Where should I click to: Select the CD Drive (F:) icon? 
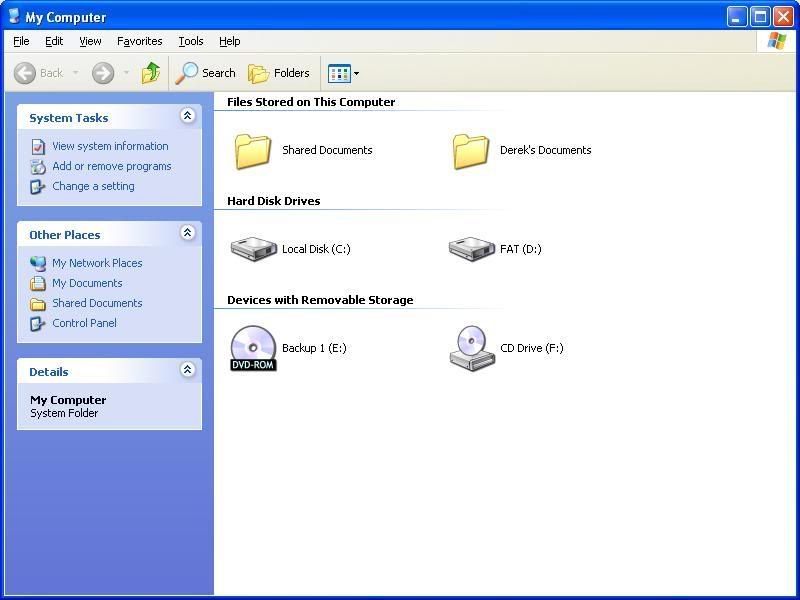[x=471, y=348]
